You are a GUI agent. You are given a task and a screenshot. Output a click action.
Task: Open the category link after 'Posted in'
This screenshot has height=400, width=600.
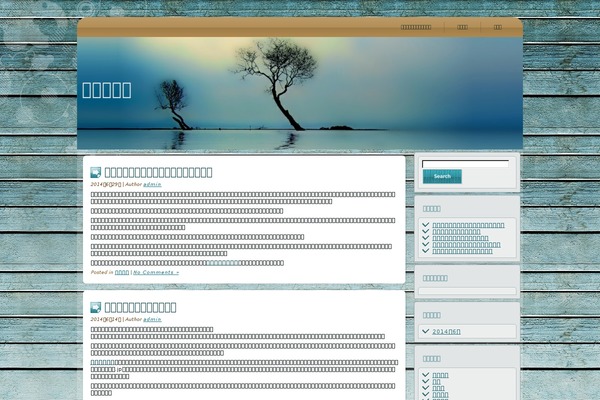point(122,273)
